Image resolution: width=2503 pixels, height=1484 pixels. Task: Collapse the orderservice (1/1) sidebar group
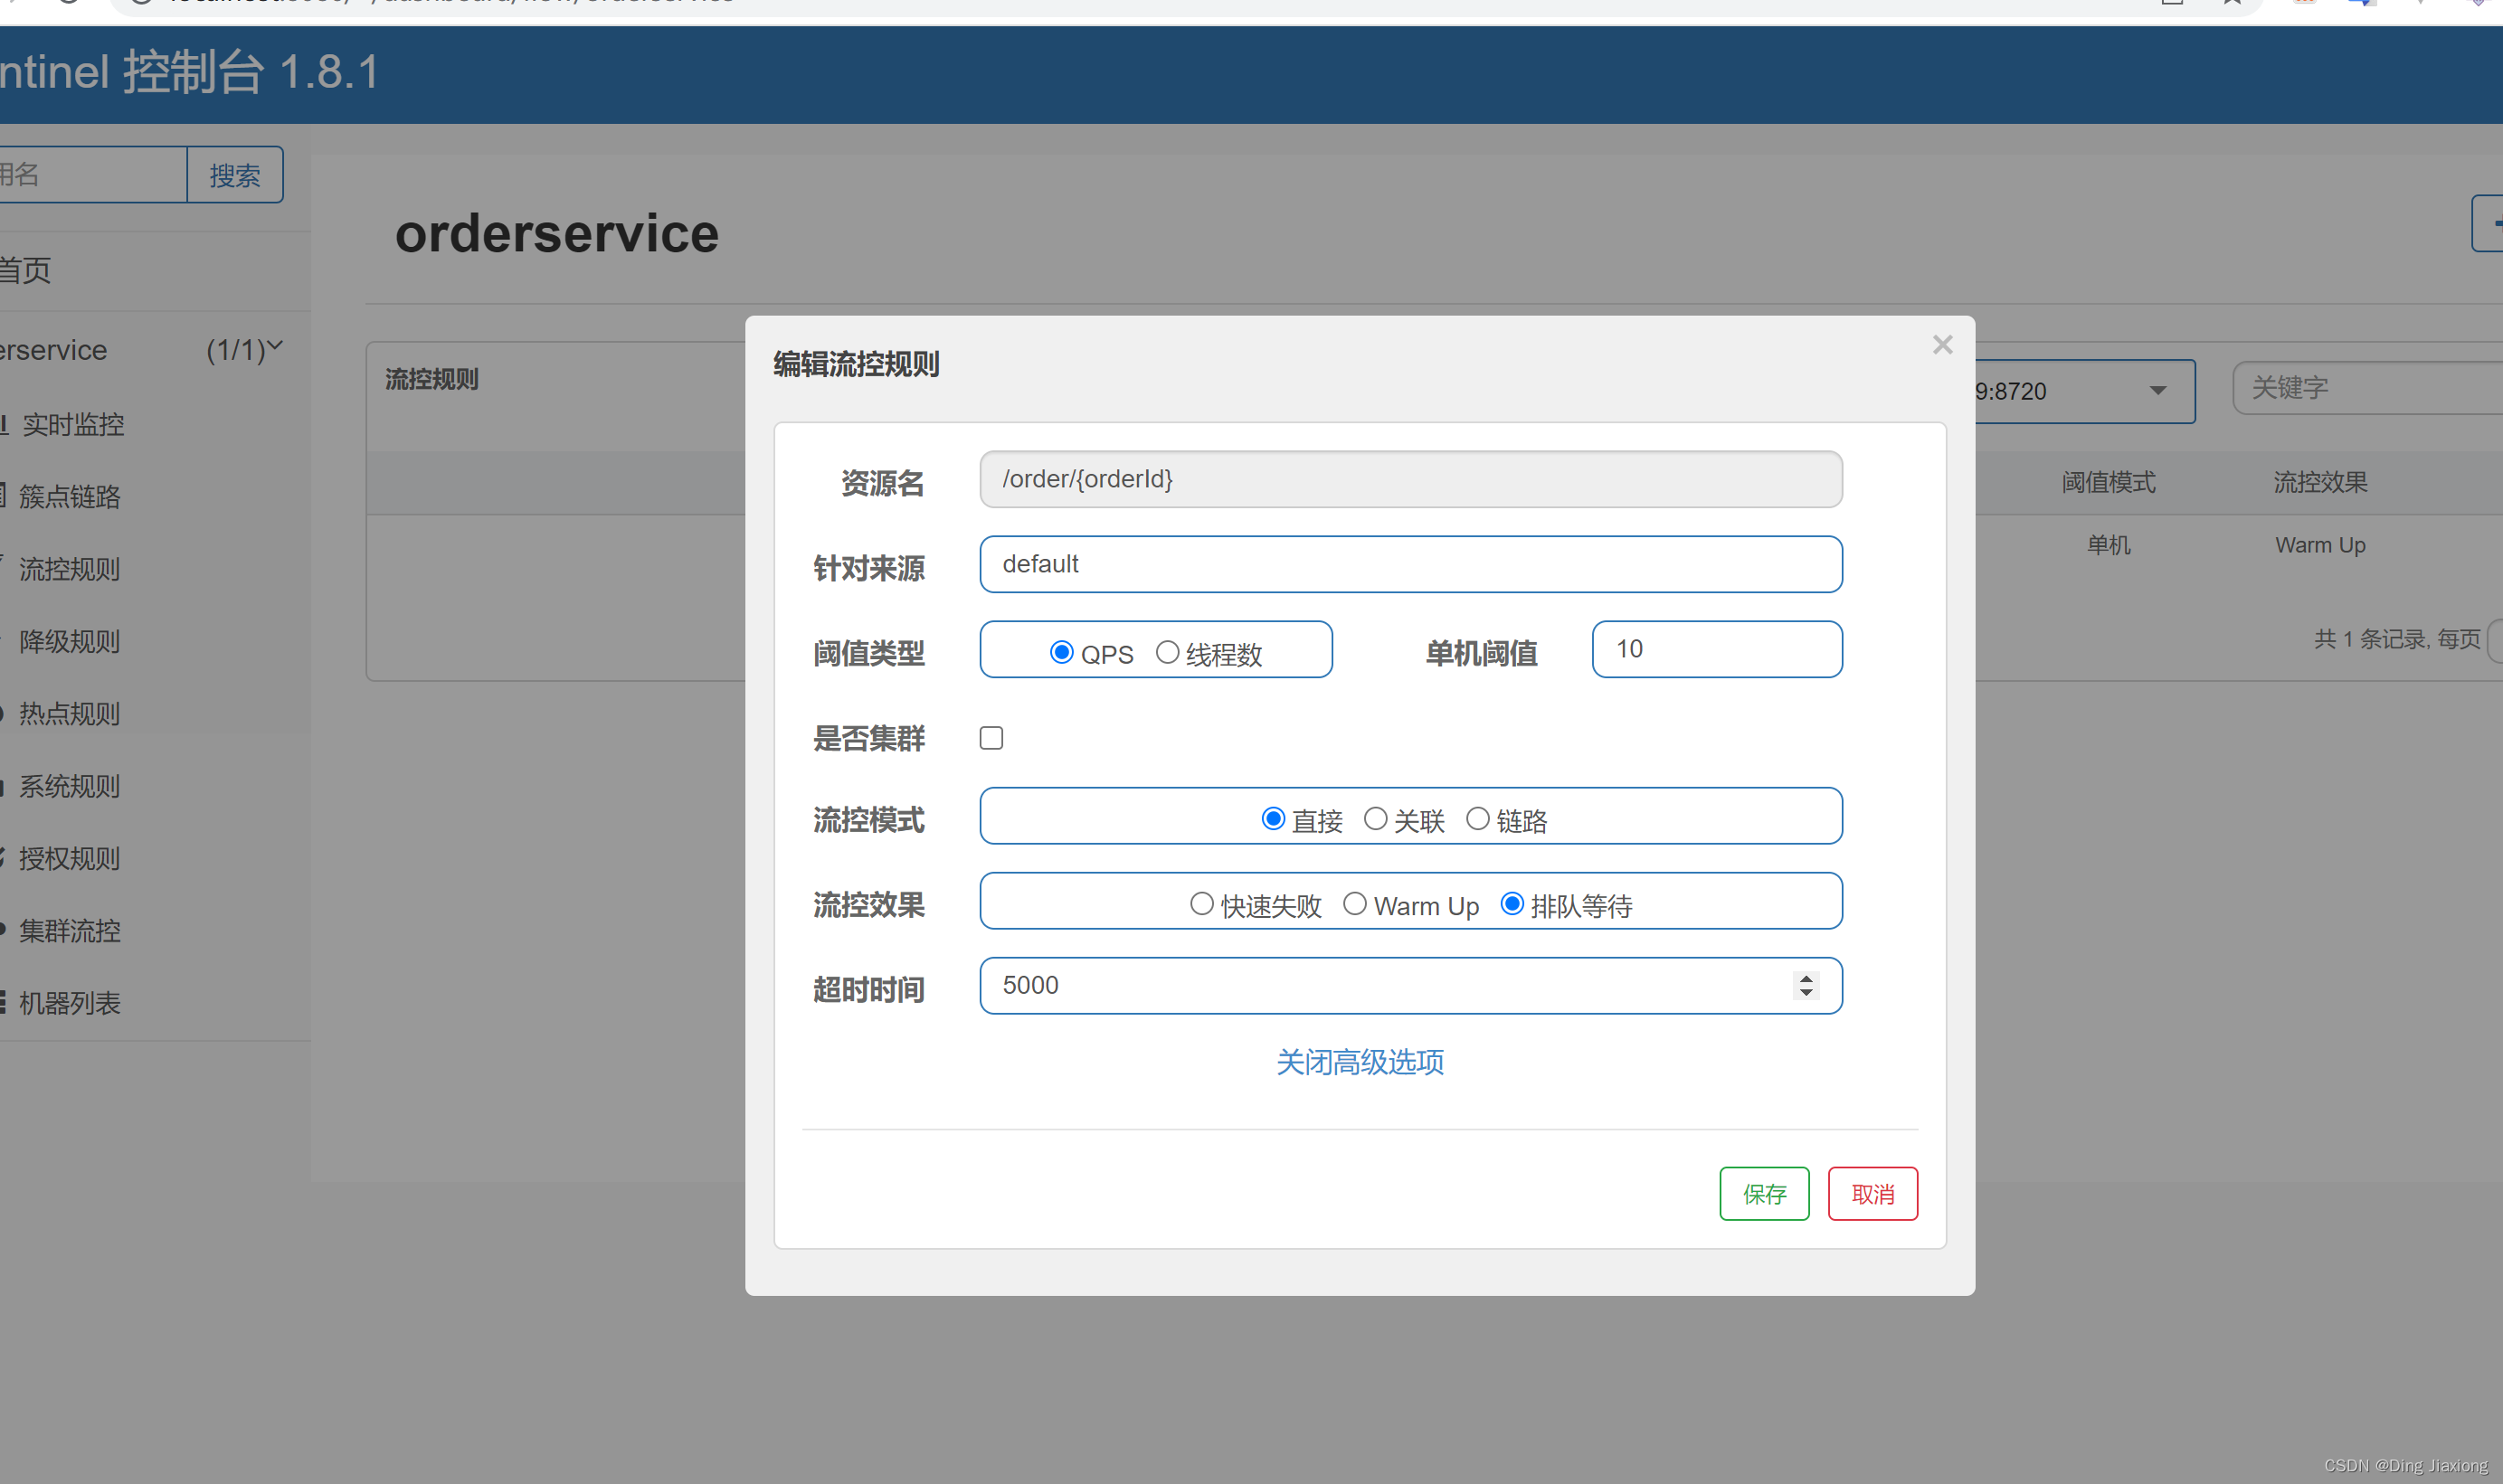pyautogui.click(x=155, y=350)
